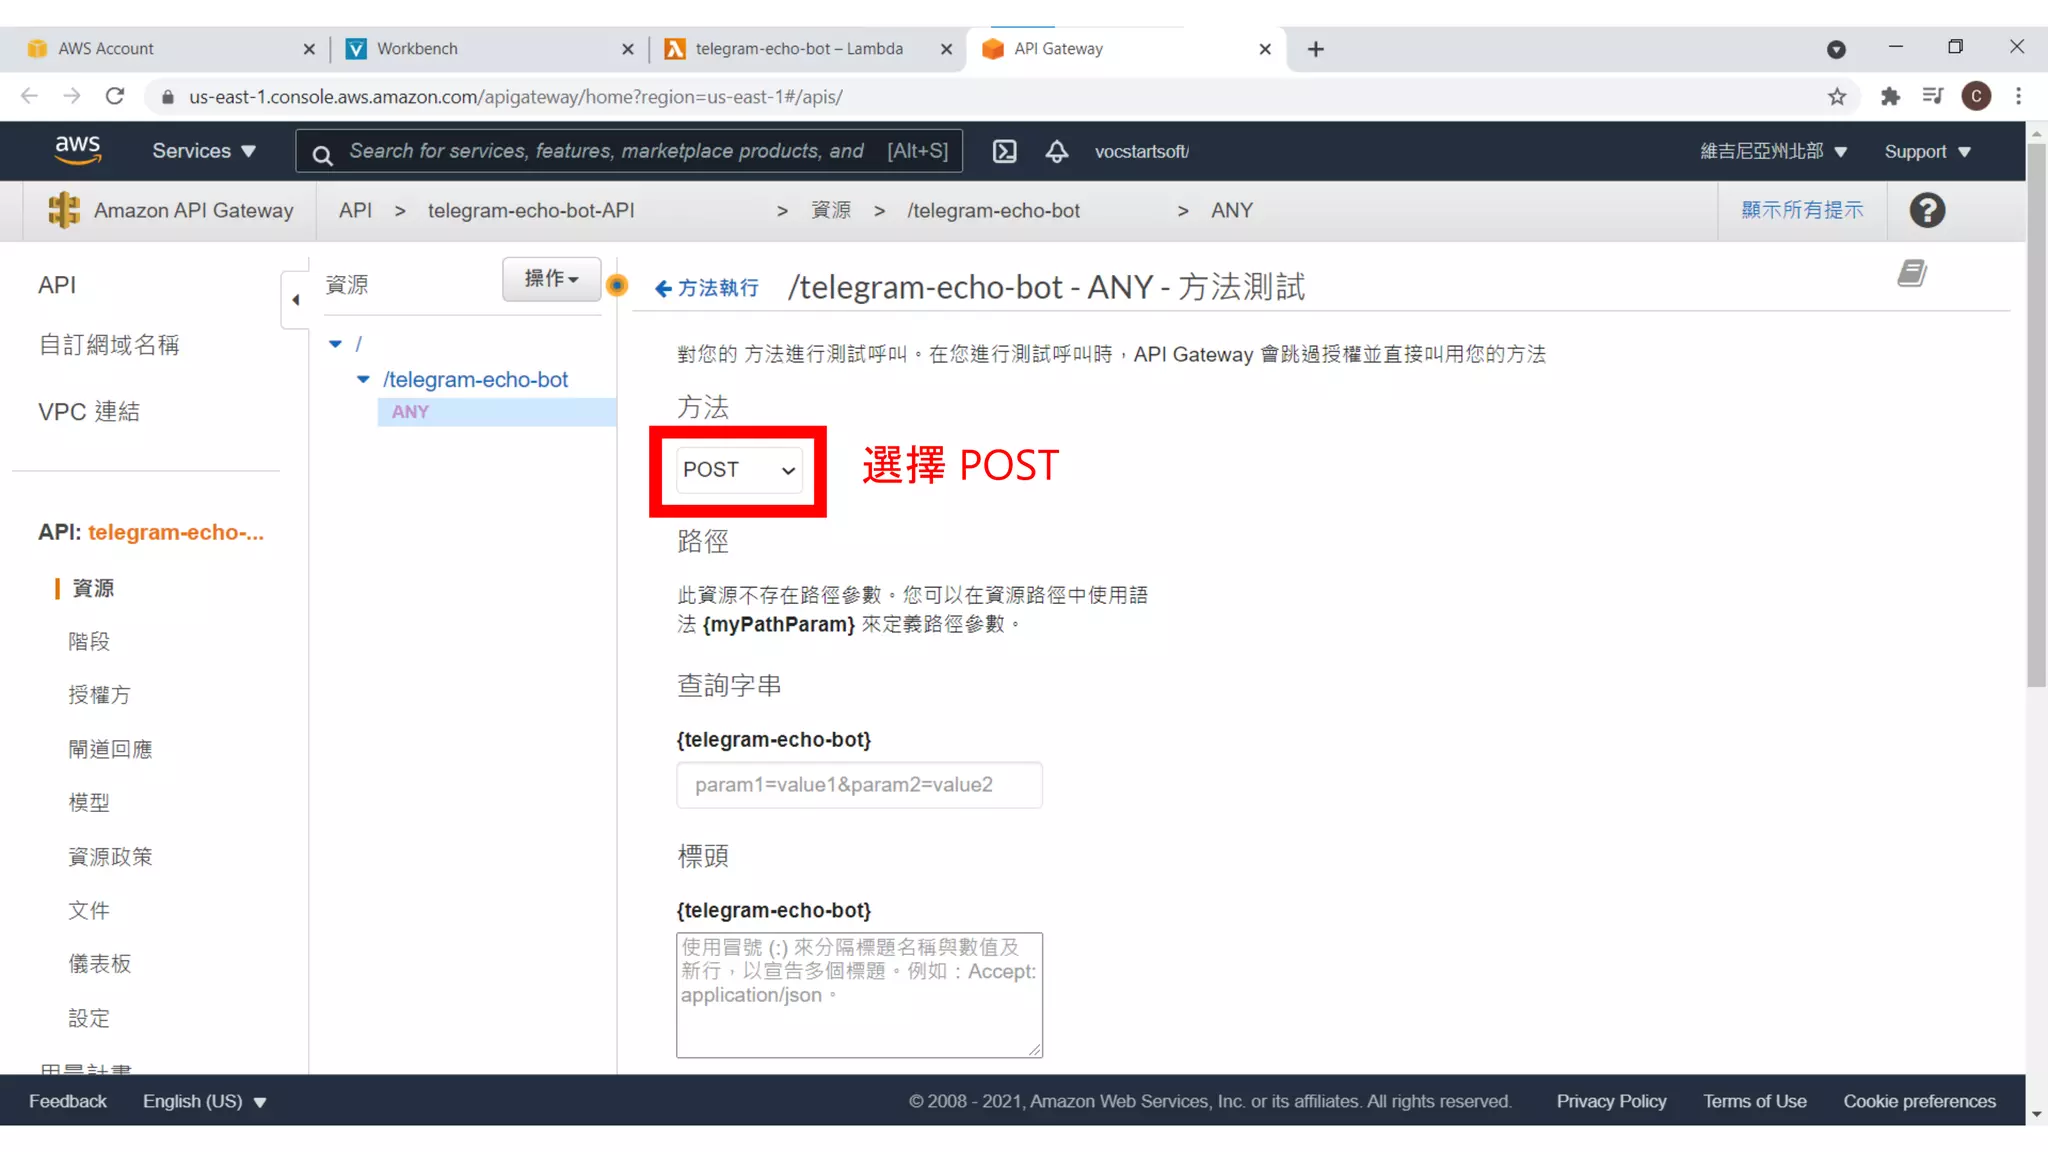Open the English (US) language selector
Image resolution: width=2048 pixels, height=1152 pixels.
click(x=204, y=1100)
